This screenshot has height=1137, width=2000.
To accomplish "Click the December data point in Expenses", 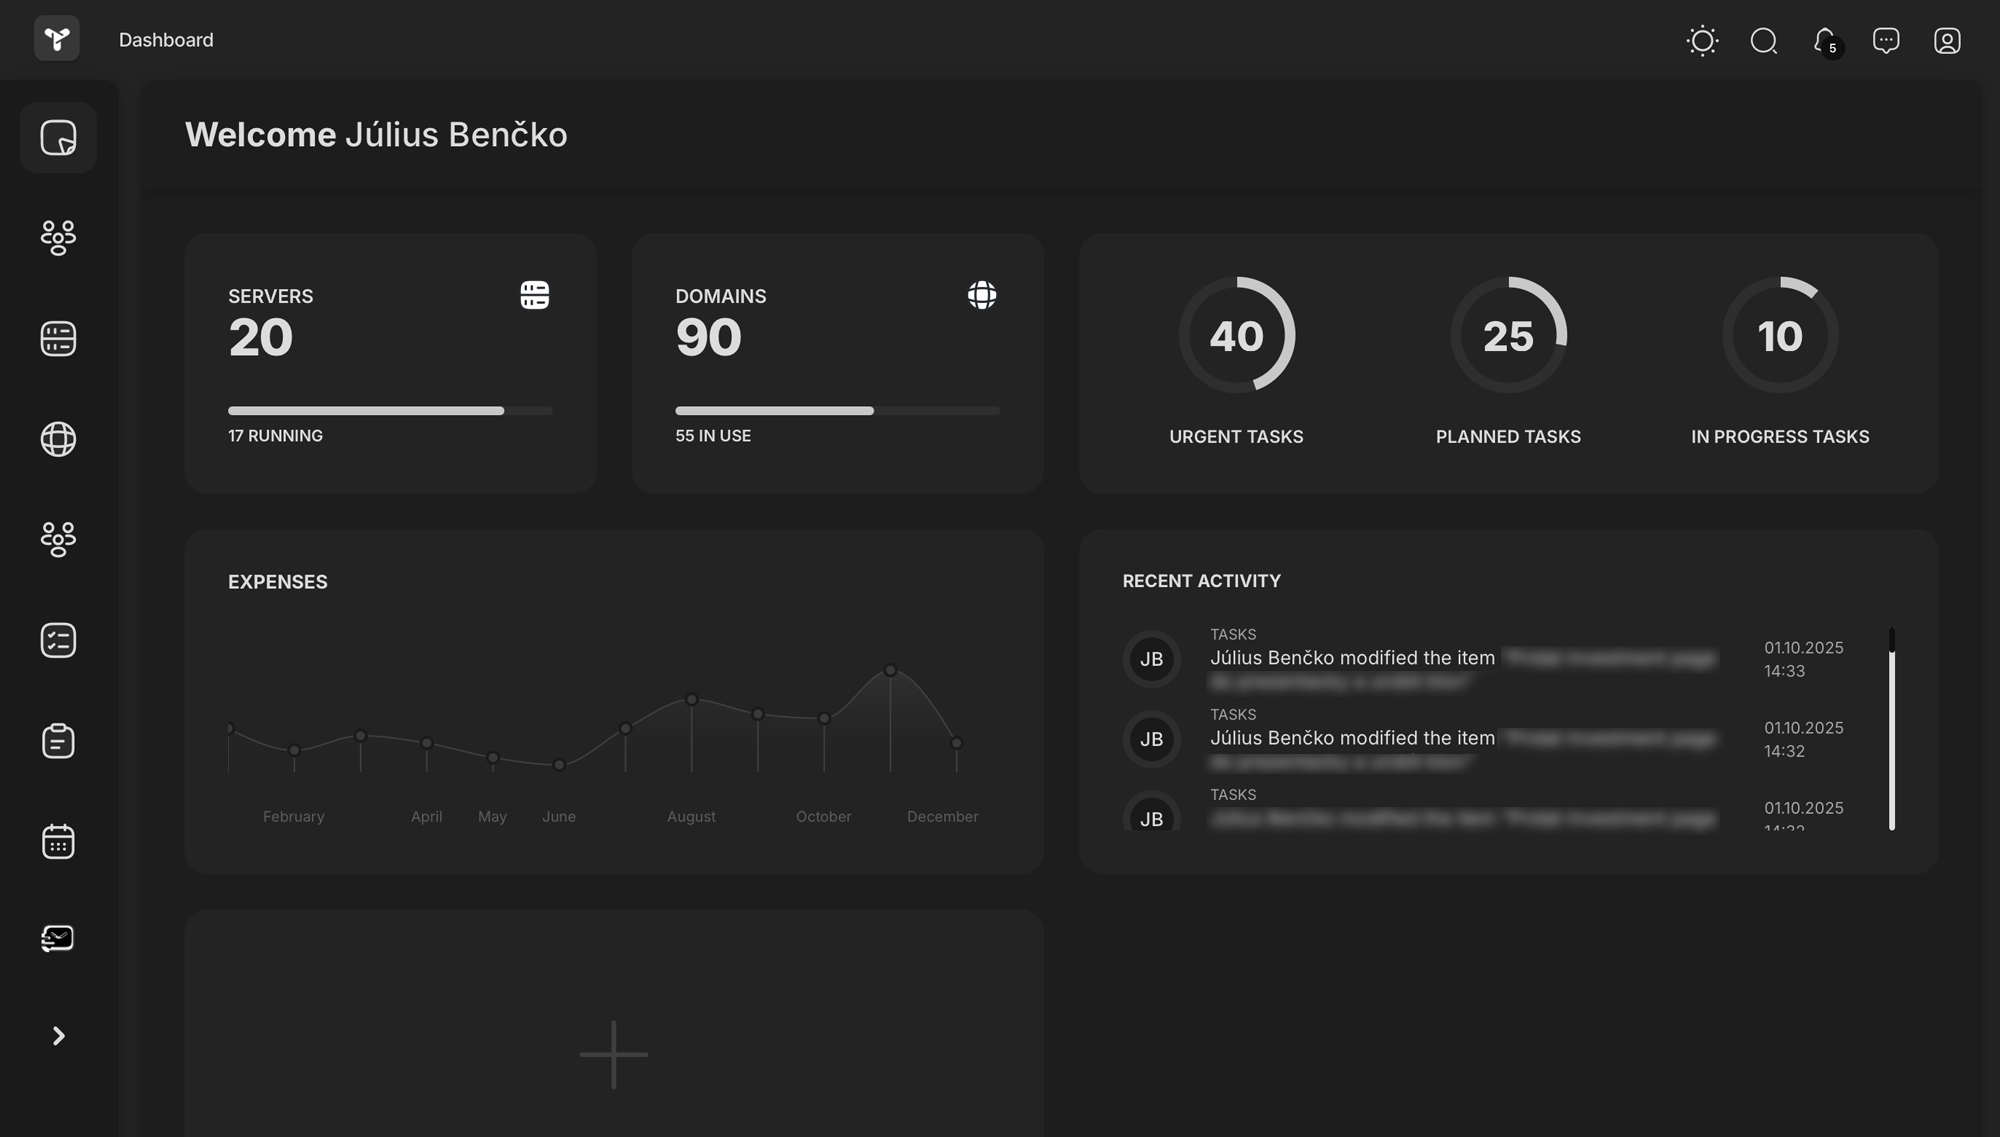I will (x=956, y=743).
